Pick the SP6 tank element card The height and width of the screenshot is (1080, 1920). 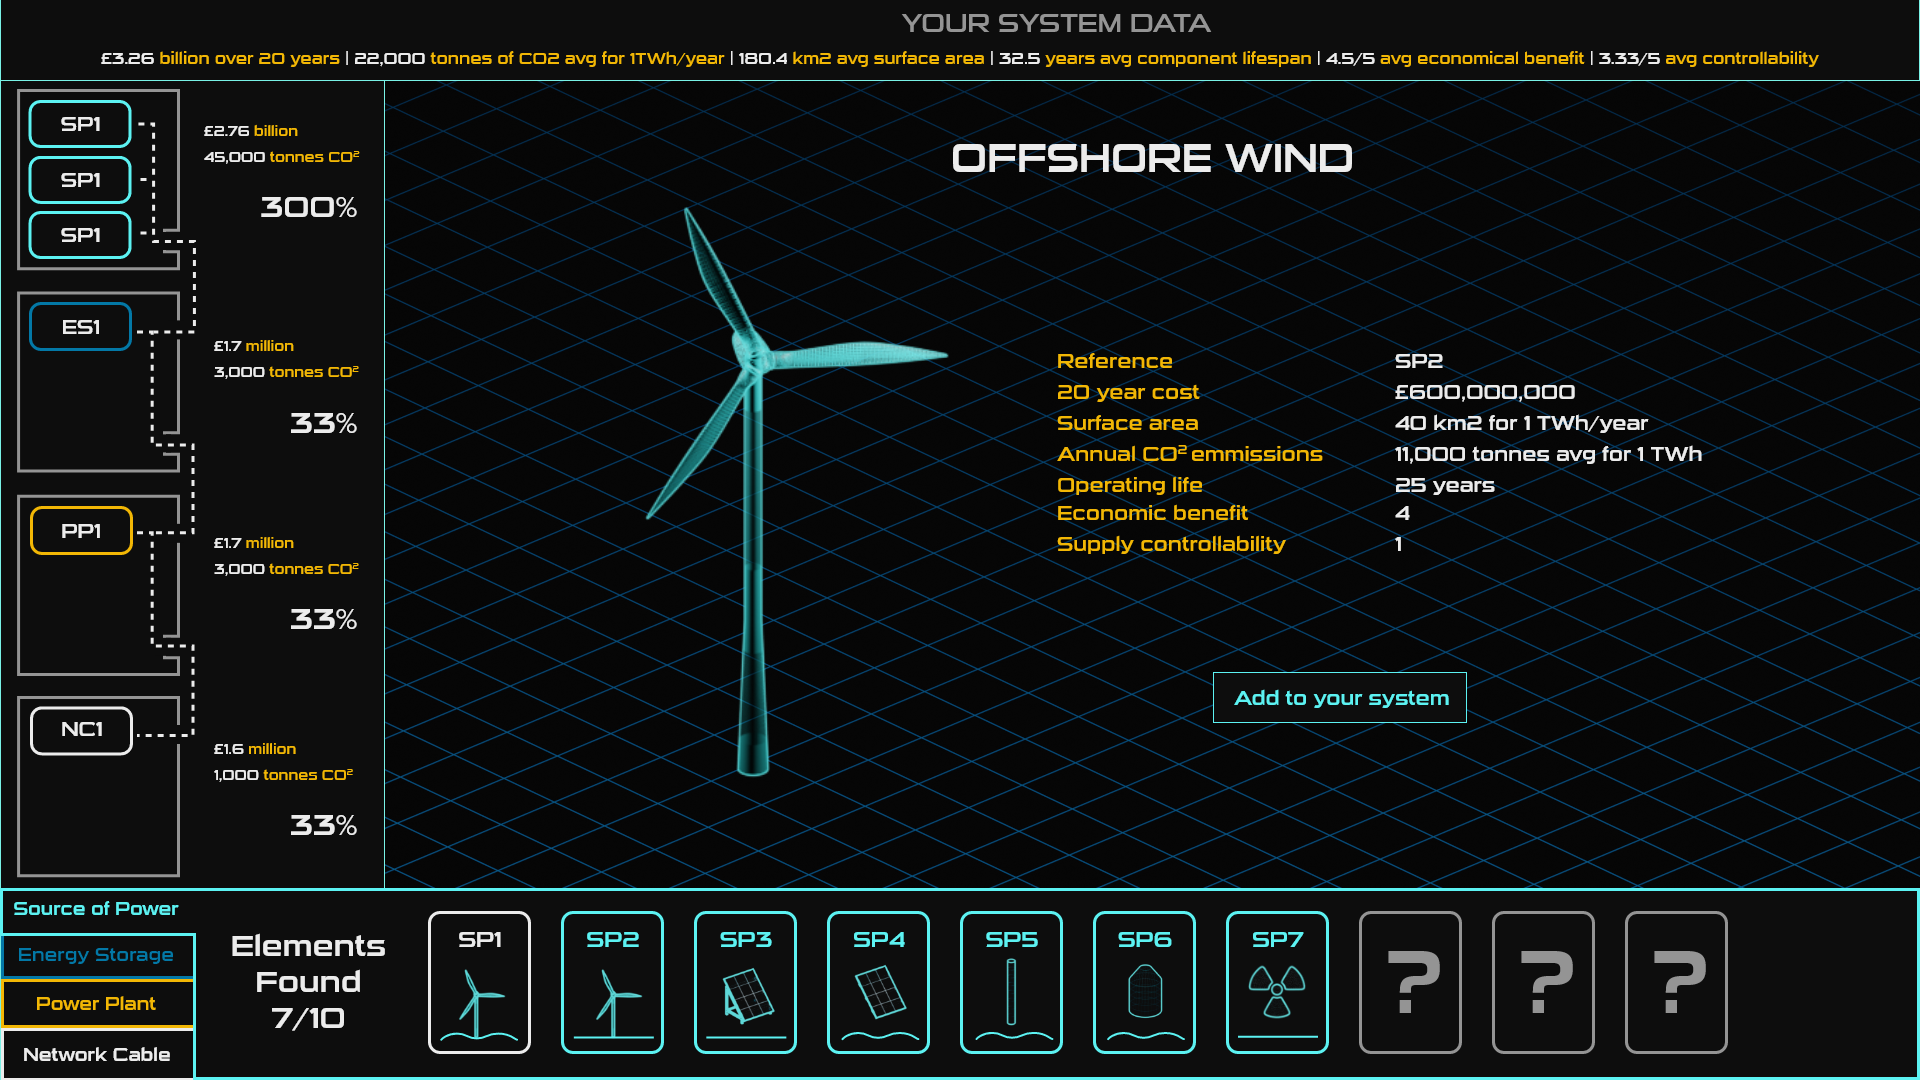click(x=1144, y=982)
